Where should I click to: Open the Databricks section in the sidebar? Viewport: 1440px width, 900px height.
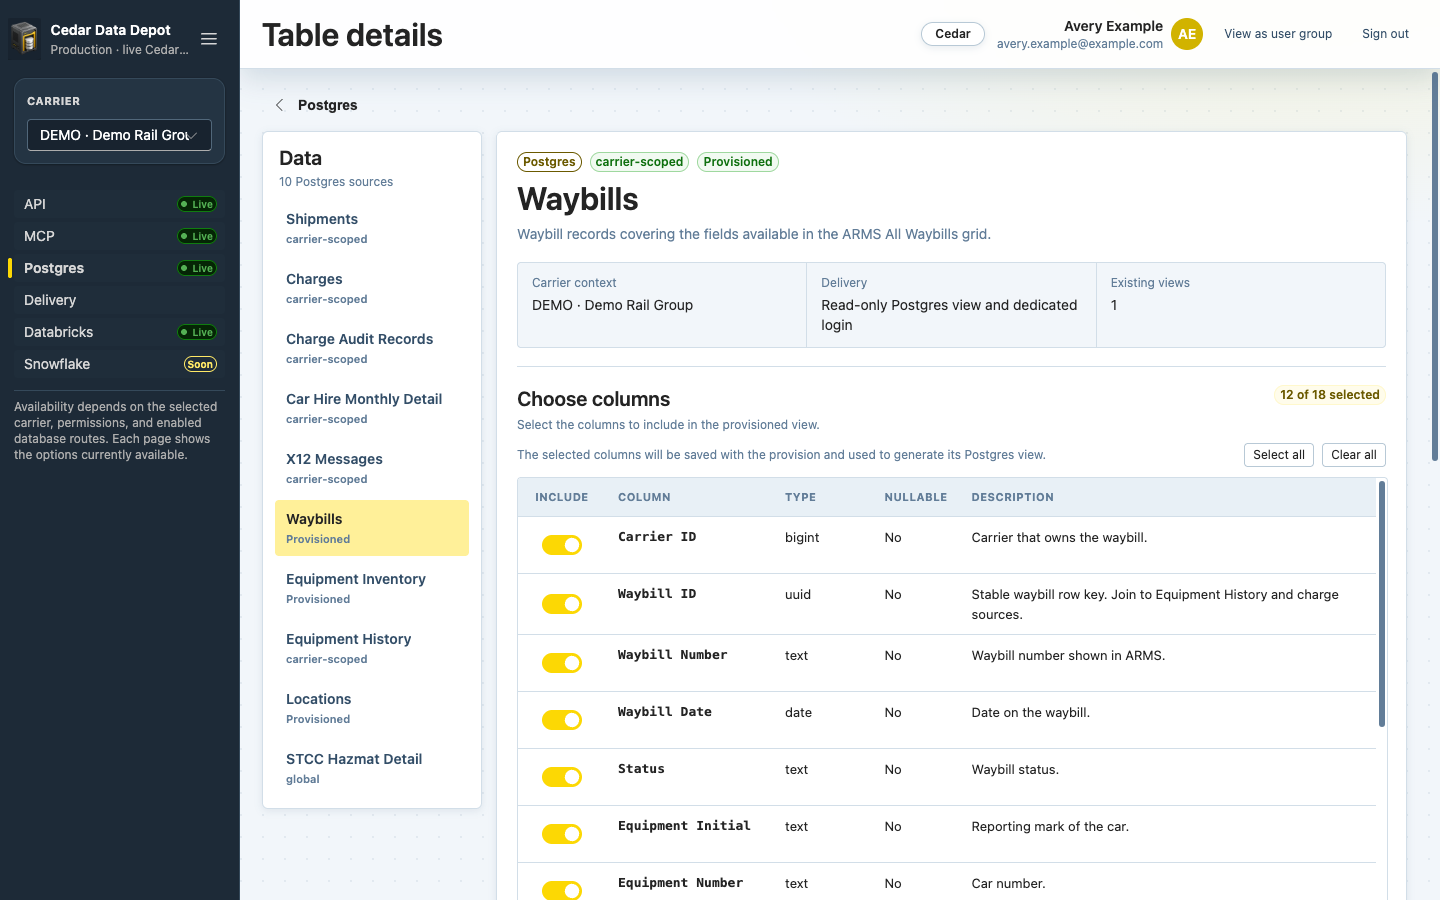pyautogui.click(x=119, y=332)
